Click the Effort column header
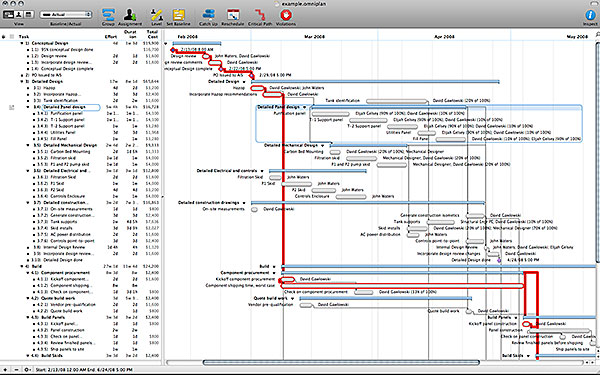This screenshot has height=375, width=600. pos(111,37)
